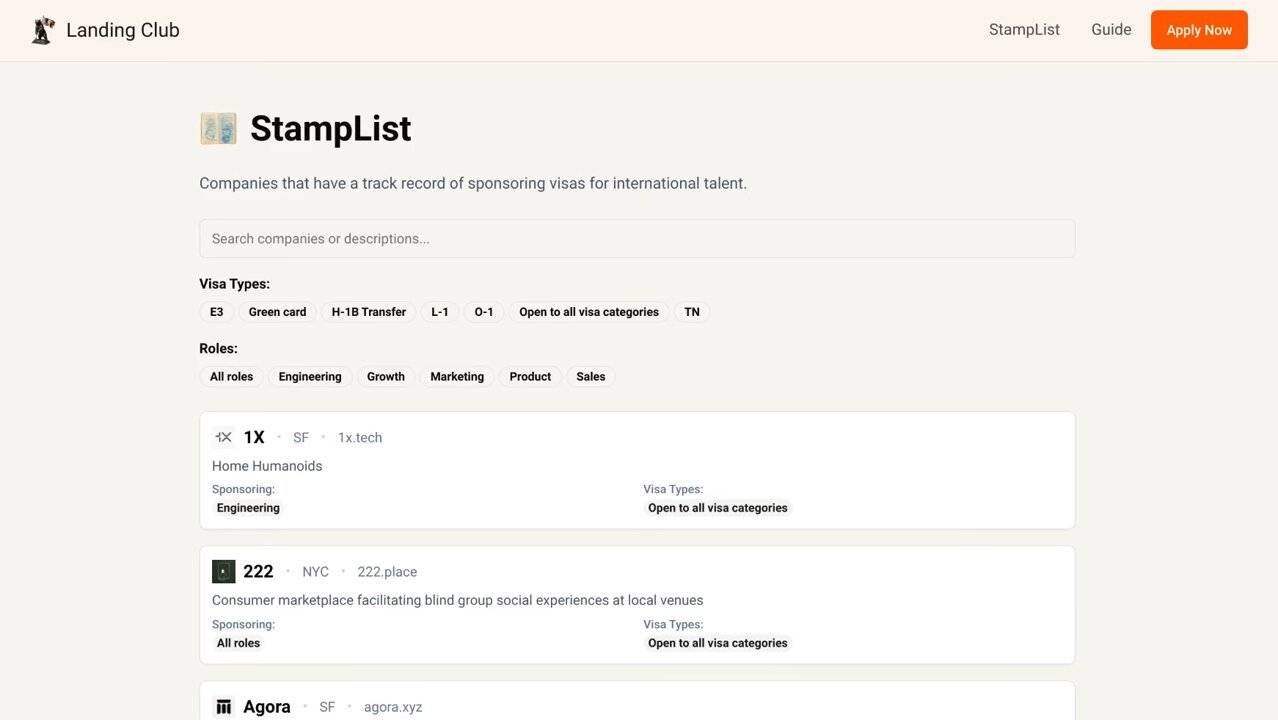This screenshot has width=1278, height=720.
Task: Open the StampList nav link
Action: point(1024,30)
